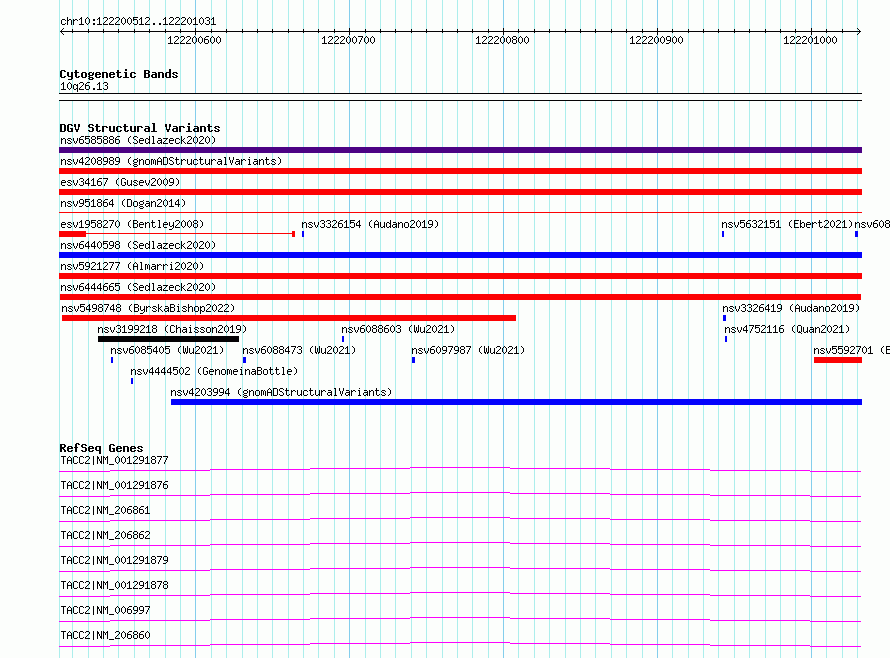Click the blue nsv6088473 marker

(x=244, y=360)
